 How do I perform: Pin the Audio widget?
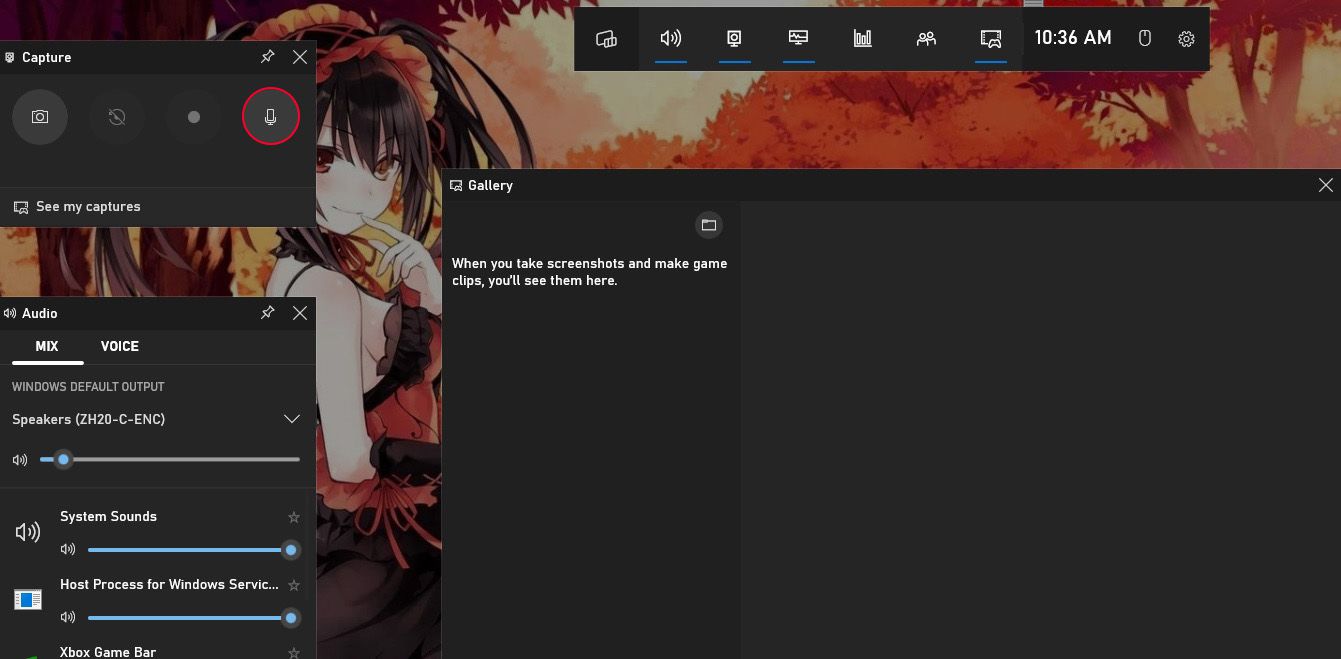(267, 313)
